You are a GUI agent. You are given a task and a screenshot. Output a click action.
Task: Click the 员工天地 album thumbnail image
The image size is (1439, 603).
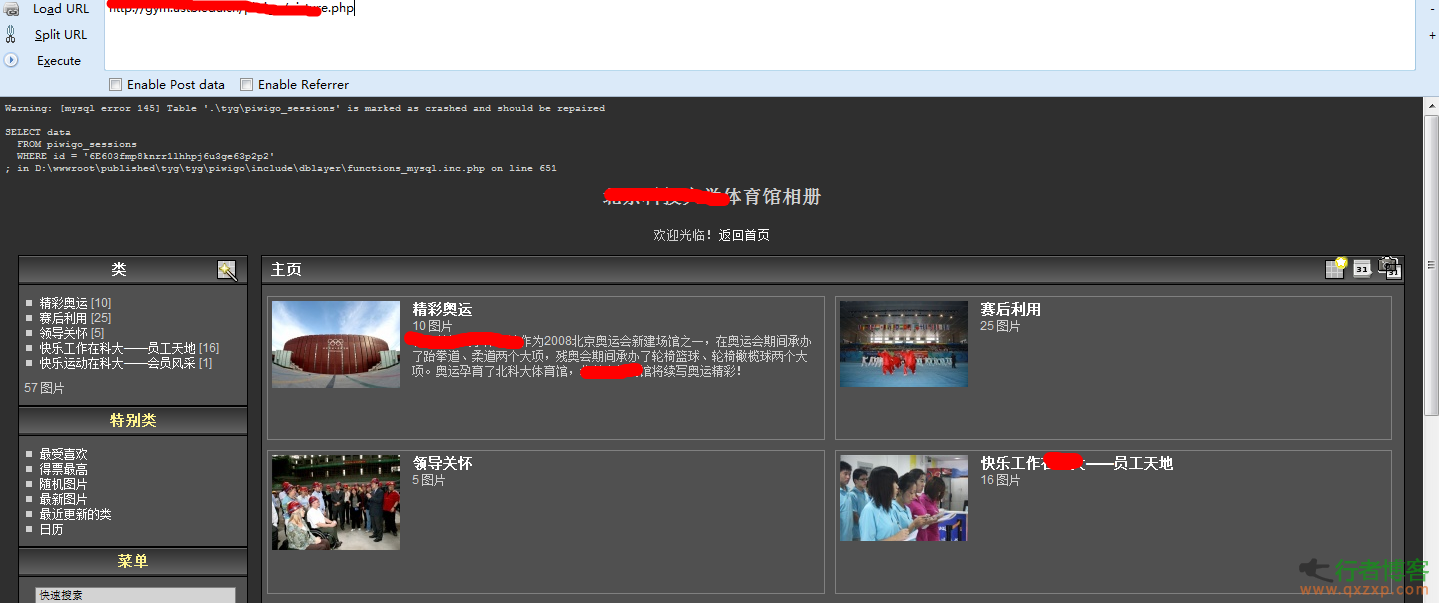coord(904,498)
